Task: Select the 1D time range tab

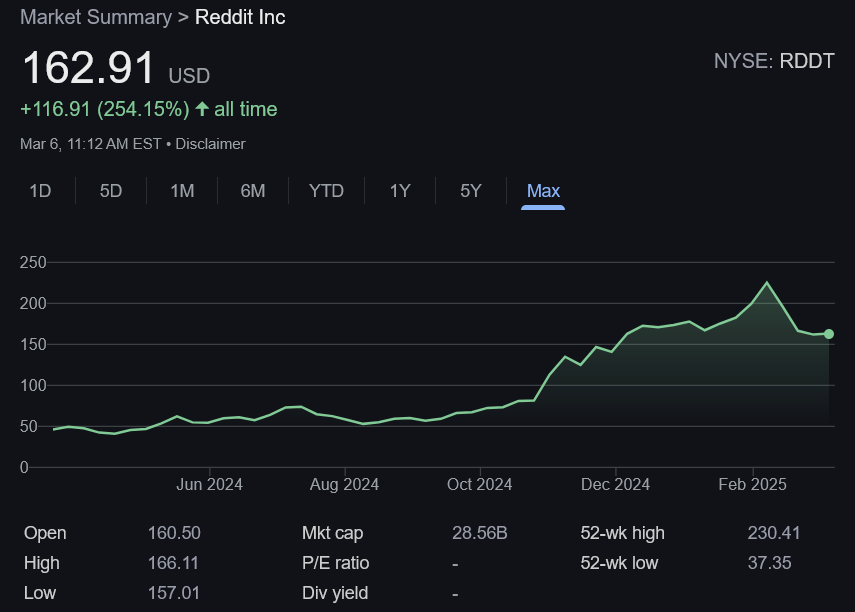Action: (x=40, y=191)
